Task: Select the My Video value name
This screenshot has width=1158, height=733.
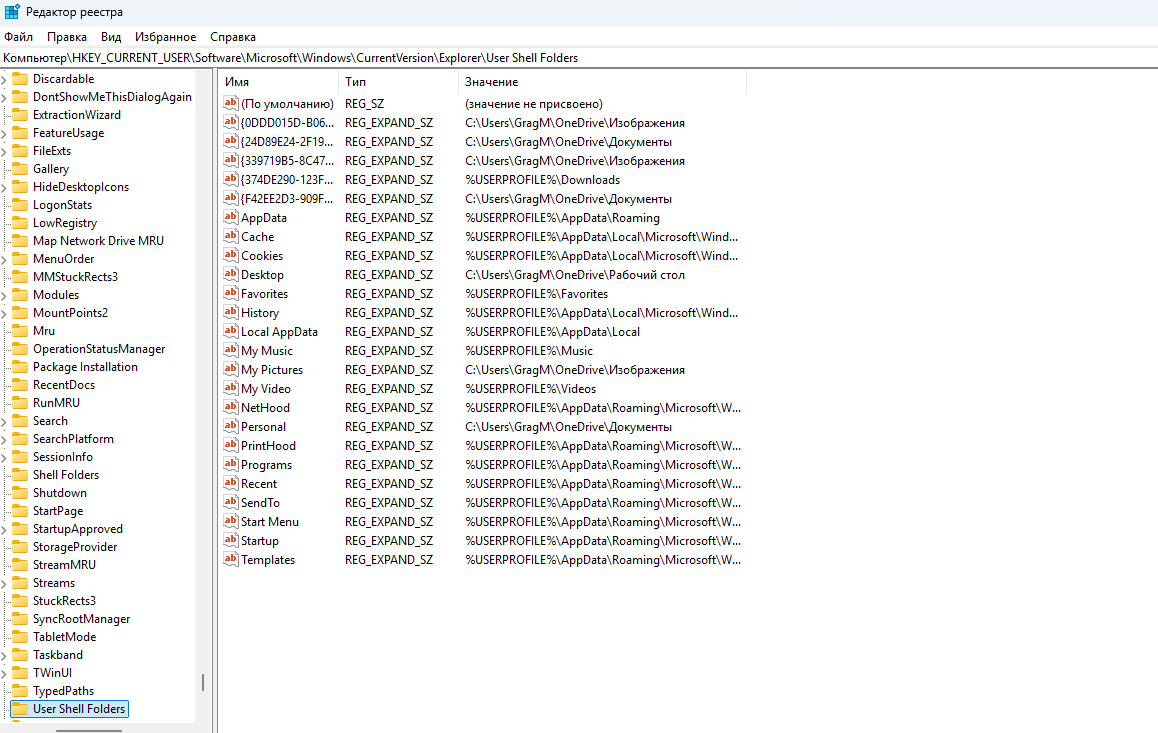Action: click(266, 389)
